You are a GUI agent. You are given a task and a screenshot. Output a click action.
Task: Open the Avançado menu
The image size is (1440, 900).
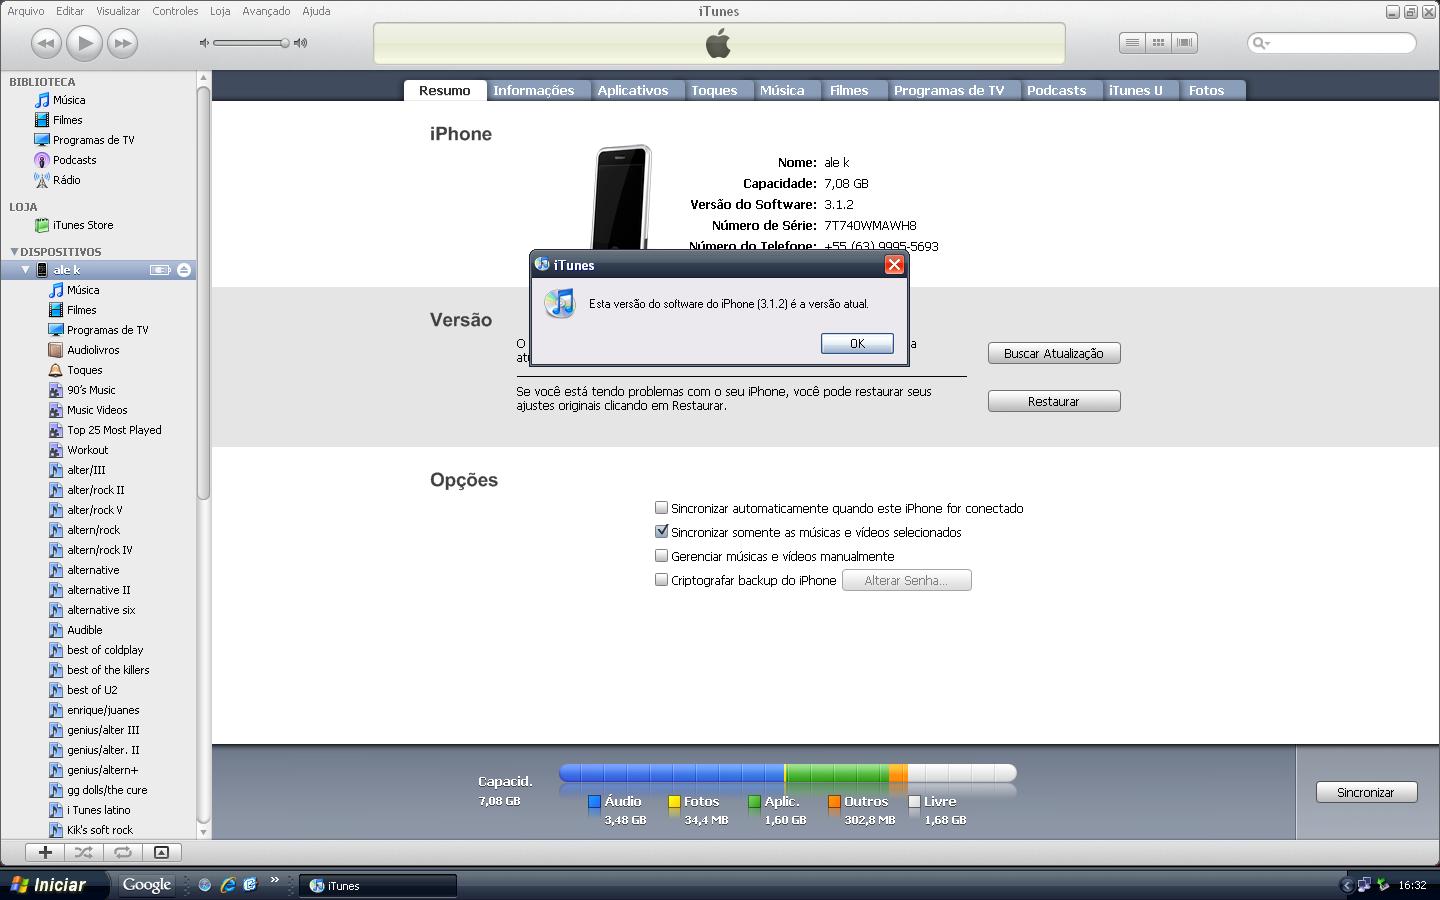pyautogui.click(x=266, y=11)
